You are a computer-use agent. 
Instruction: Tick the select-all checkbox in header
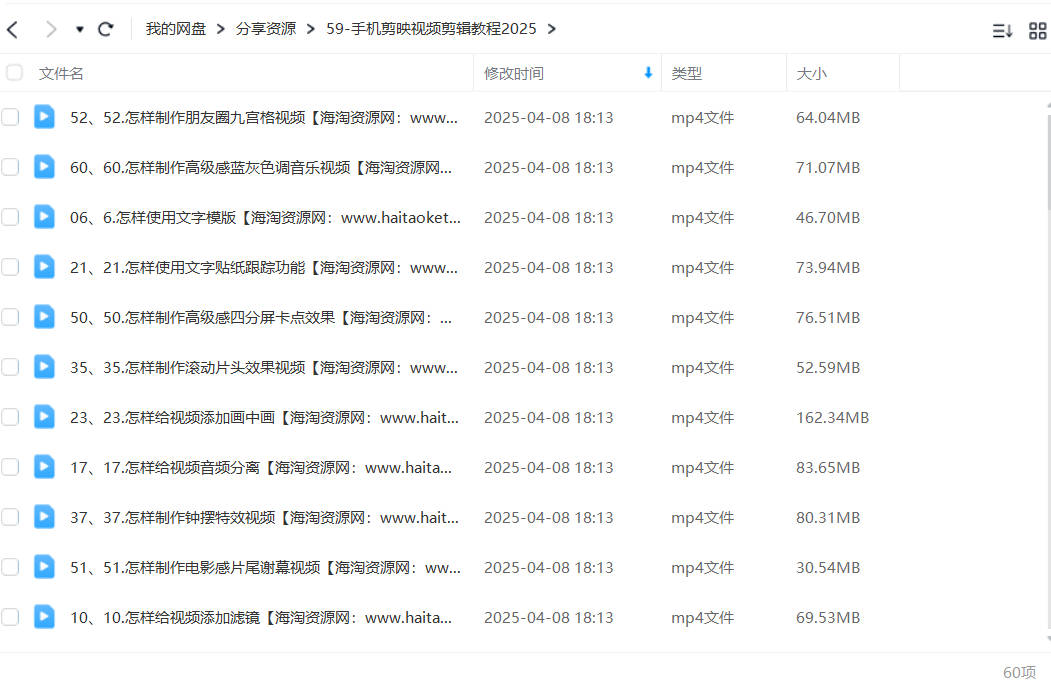[x=14, y=73]
